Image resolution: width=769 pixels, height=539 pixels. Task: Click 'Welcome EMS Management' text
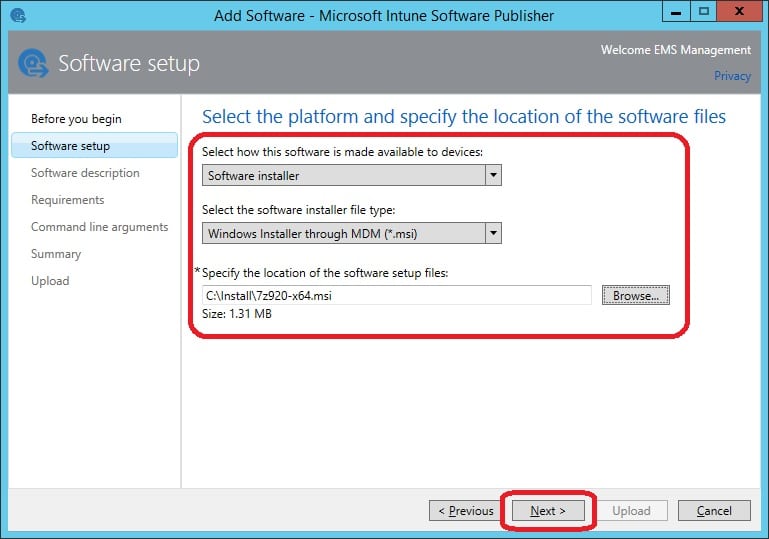coord(676,50)
